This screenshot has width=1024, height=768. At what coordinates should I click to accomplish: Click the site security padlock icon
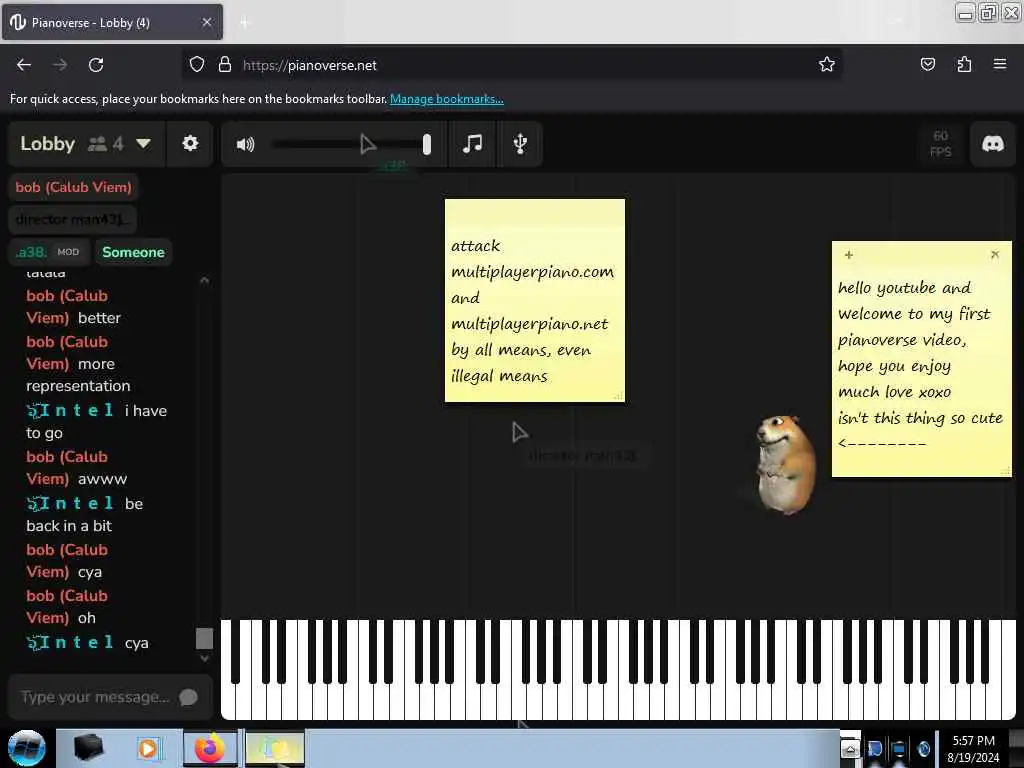225,64
